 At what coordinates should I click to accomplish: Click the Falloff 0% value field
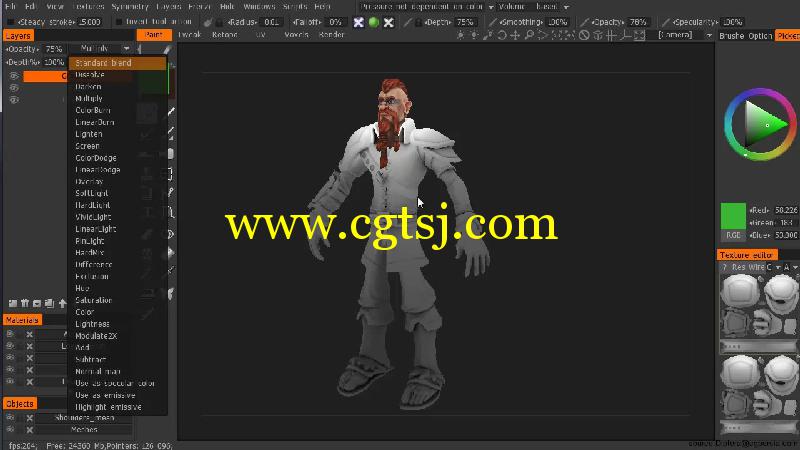tap(335, 22)
